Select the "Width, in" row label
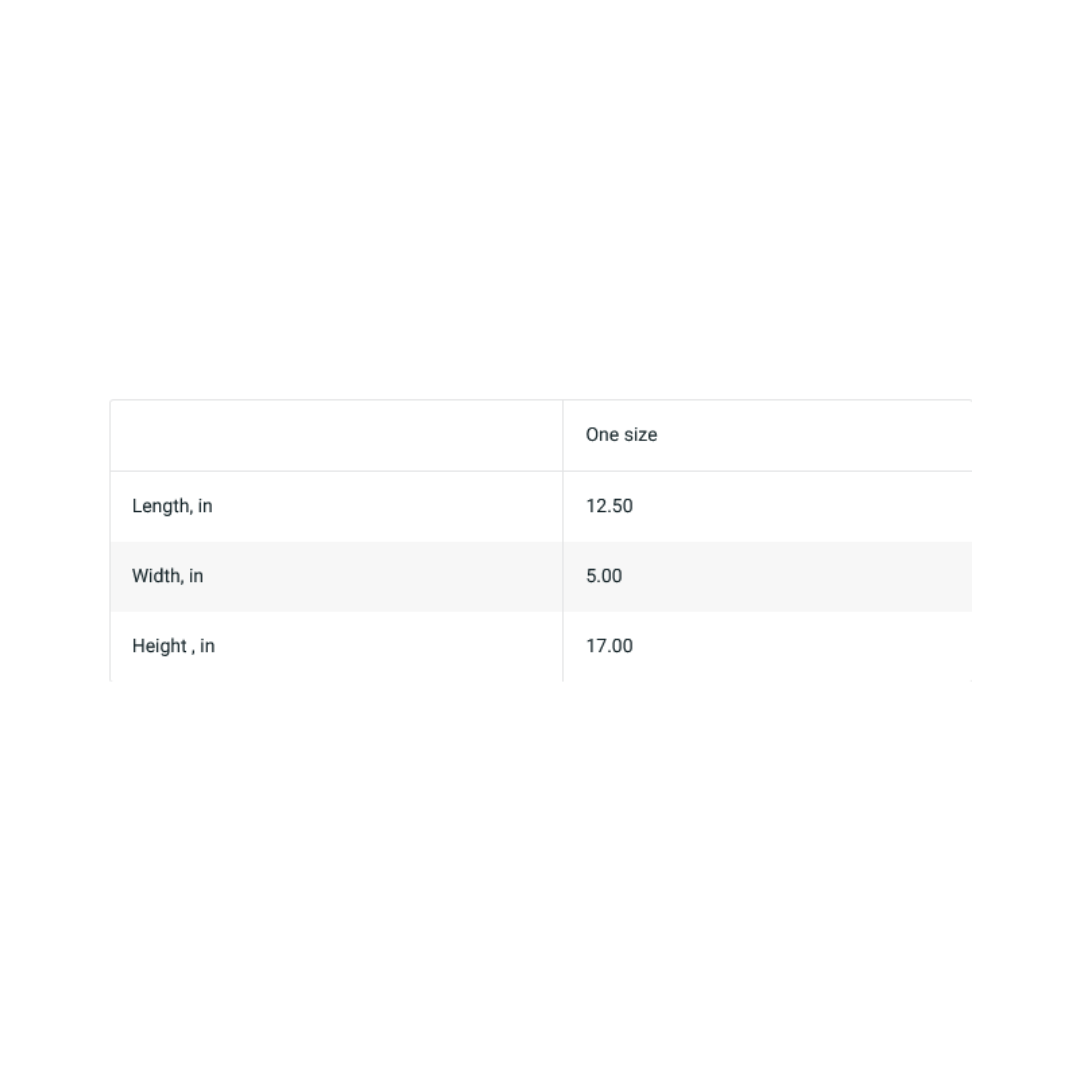 167,576
